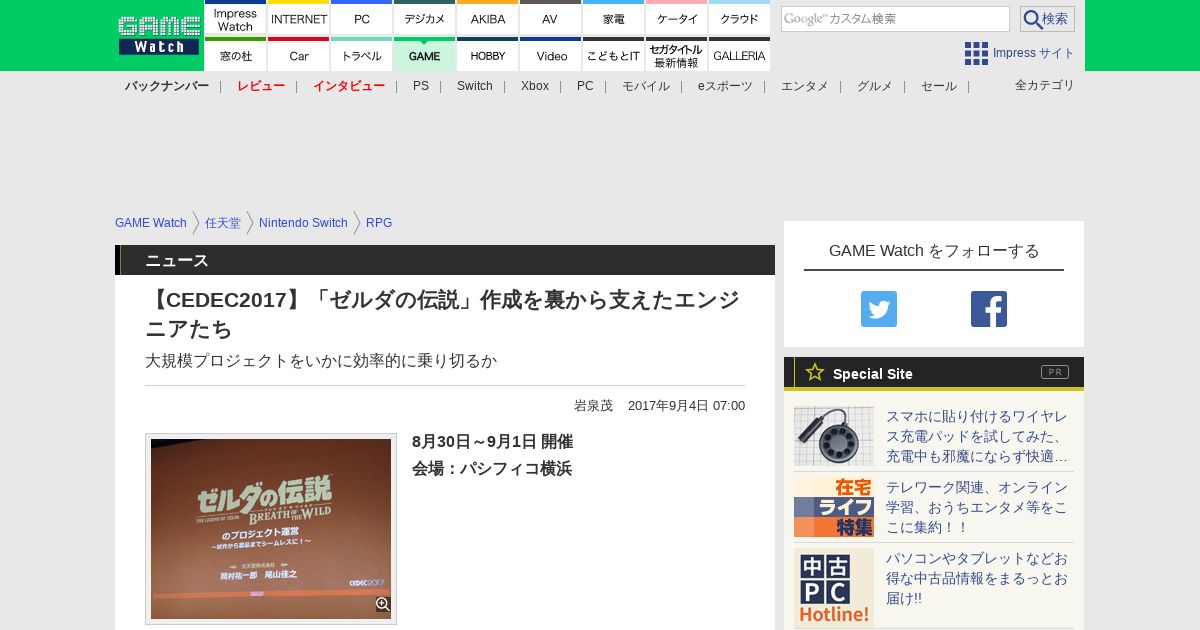Select the active GAME tab
Viewport: 1200px width, 630px height.
coord(425,54)
